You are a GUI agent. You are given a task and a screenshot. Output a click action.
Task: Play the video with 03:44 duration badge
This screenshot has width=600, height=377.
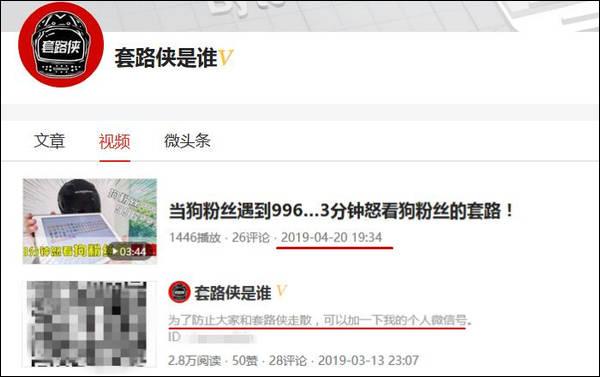tap(129, 251)
